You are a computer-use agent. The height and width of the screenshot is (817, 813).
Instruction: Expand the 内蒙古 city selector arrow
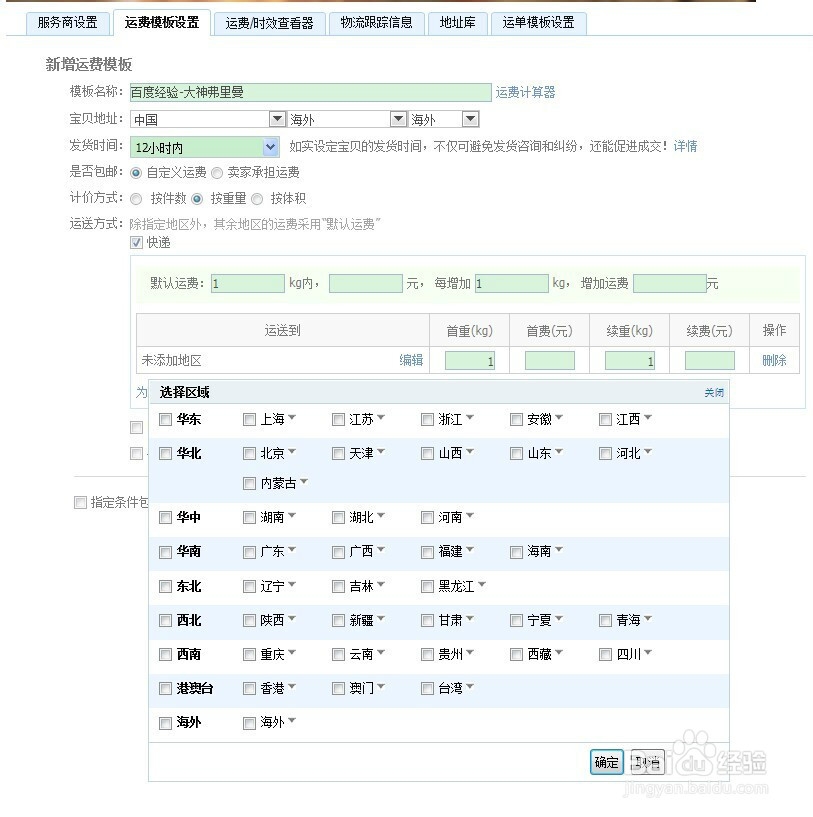pyautogui.click(x=302, y=482)
